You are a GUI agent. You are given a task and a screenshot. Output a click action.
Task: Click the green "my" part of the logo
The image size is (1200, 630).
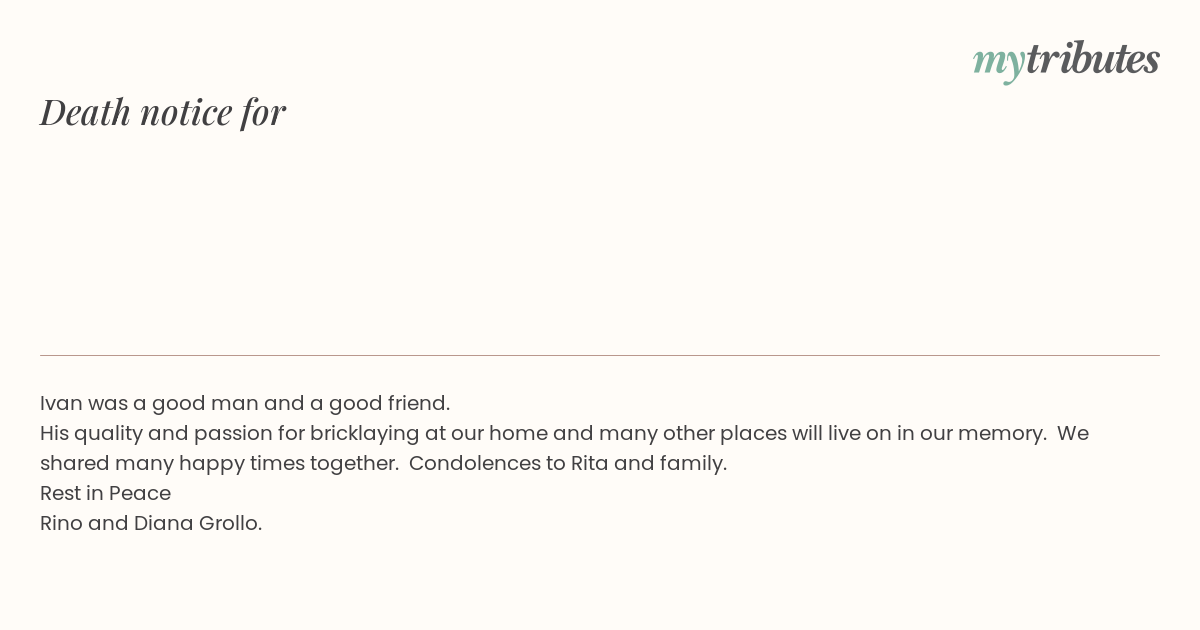(x=999, y=63)
